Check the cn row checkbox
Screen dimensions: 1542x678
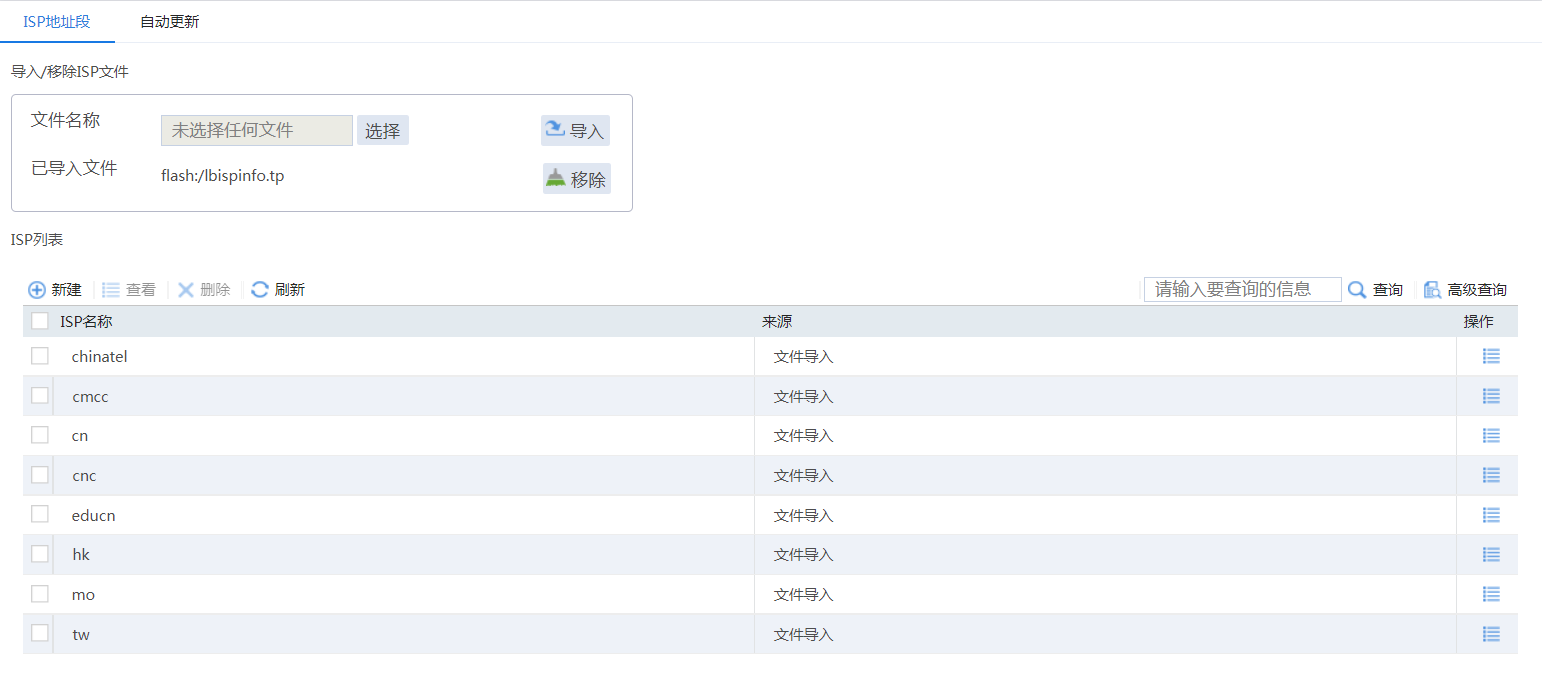pyautogui.click(x=40, y=435)
